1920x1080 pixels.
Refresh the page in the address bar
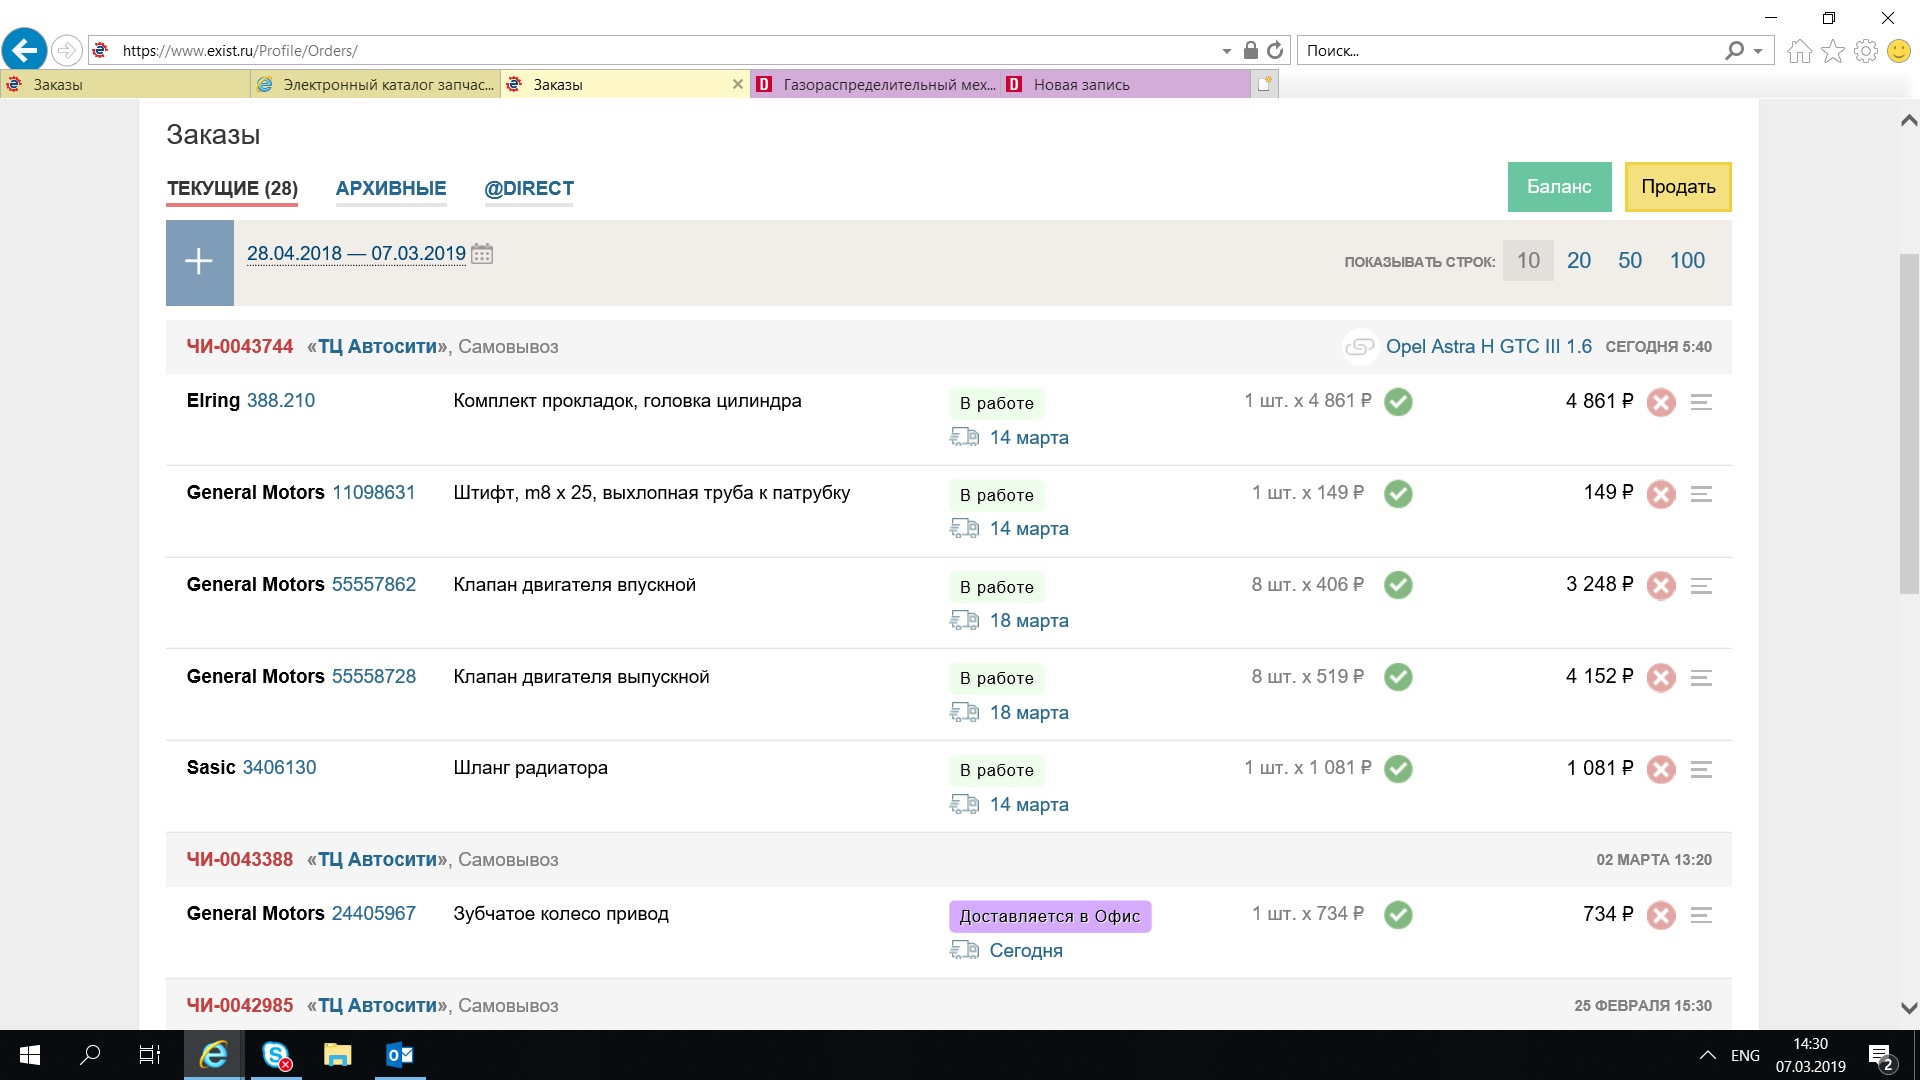coord(1275,50)
